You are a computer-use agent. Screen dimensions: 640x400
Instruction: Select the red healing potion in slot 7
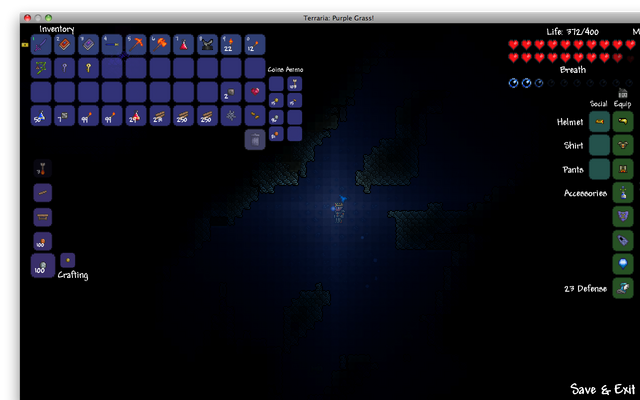coord(183,44)
